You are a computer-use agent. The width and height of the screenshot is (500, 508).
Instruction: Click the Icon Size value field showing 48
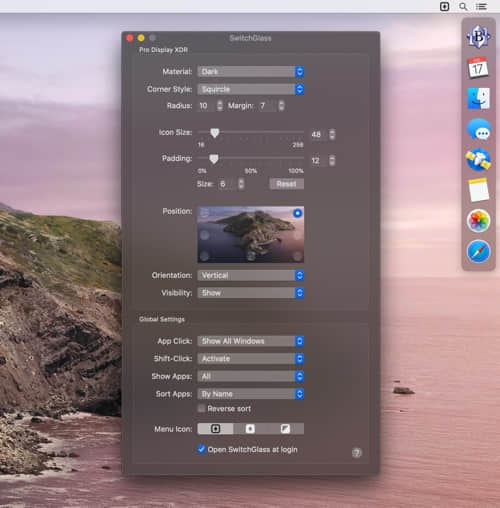319,134
